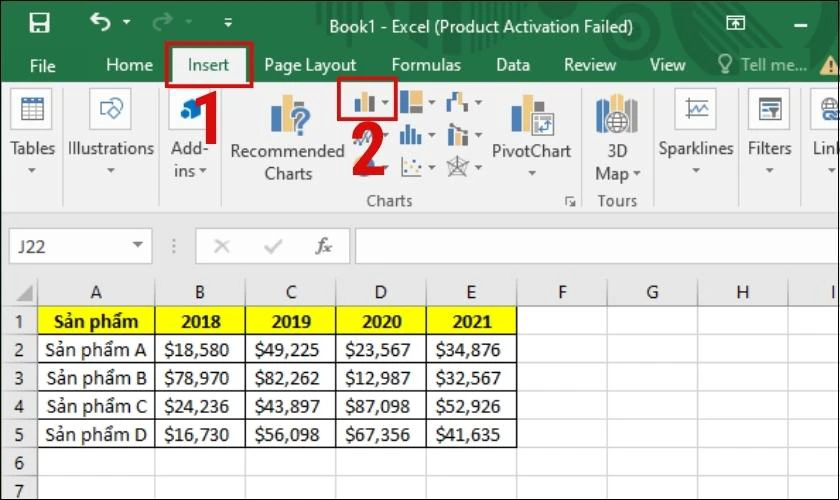This screenshot has width=840, height=500.
Task: Switch to the Page Layout tab
Action: pos(310,65)
